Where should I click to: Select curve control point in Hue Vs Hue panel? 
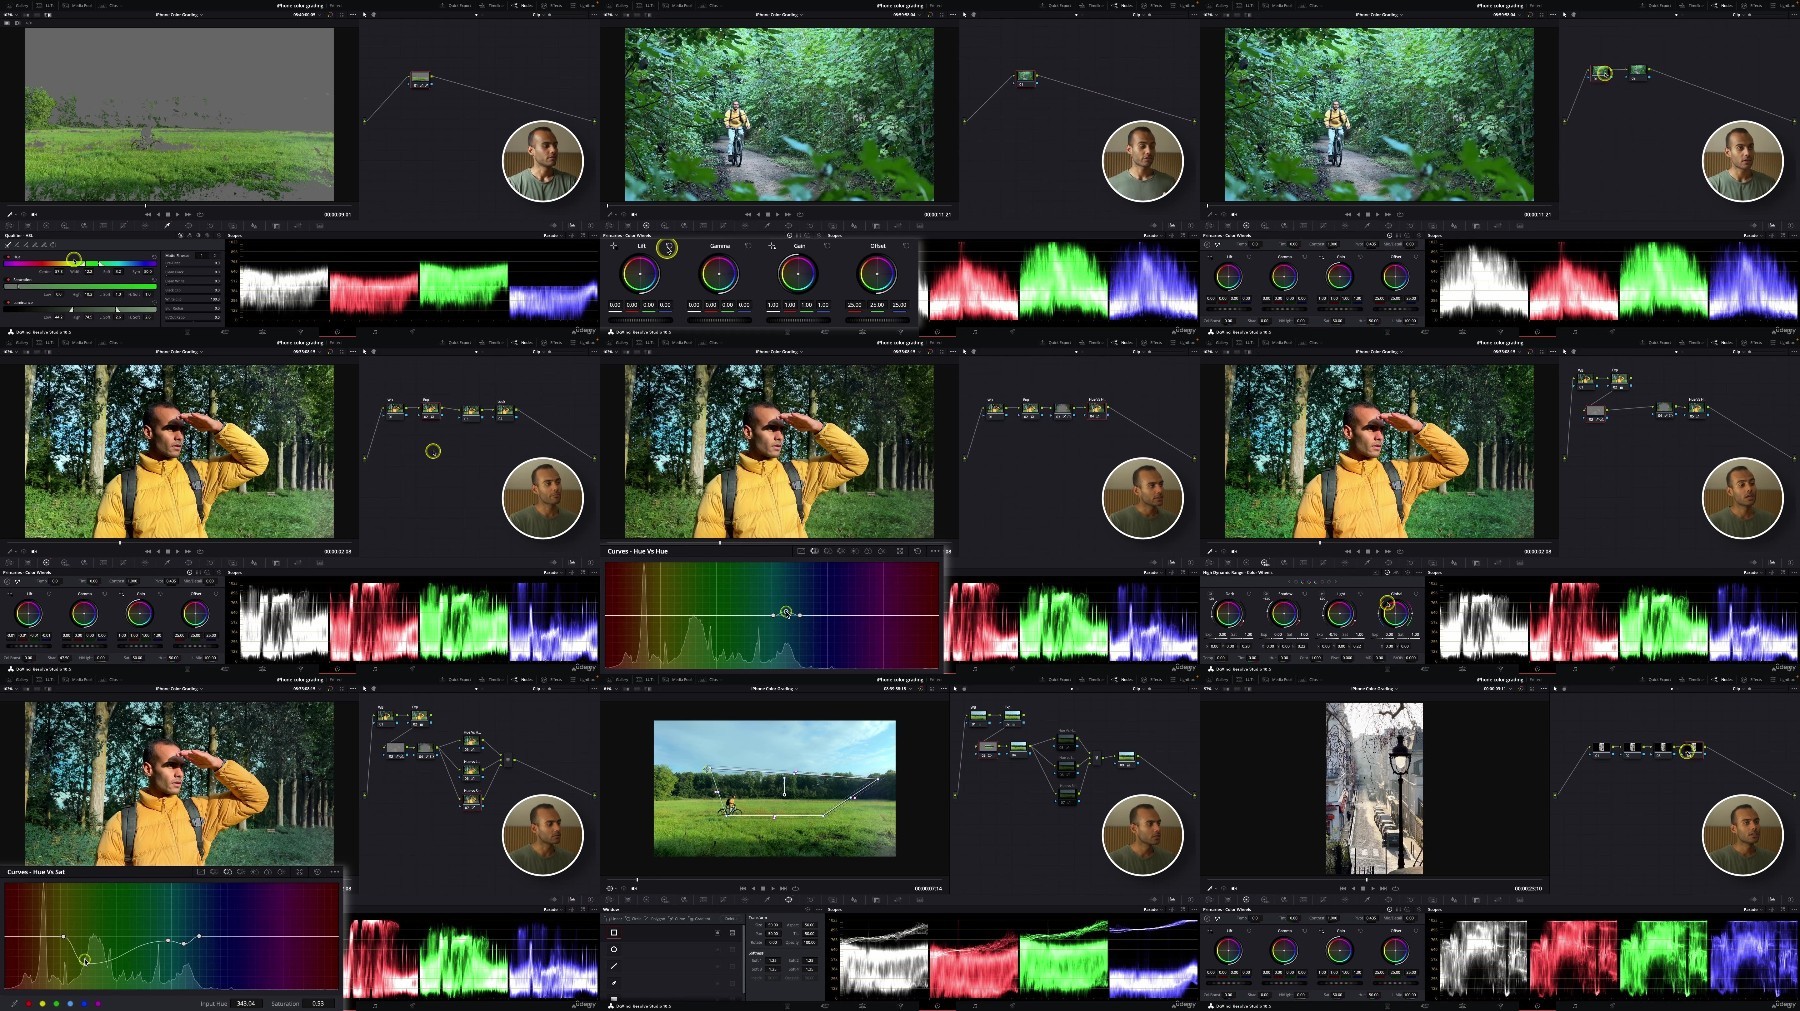pos(786,612)
